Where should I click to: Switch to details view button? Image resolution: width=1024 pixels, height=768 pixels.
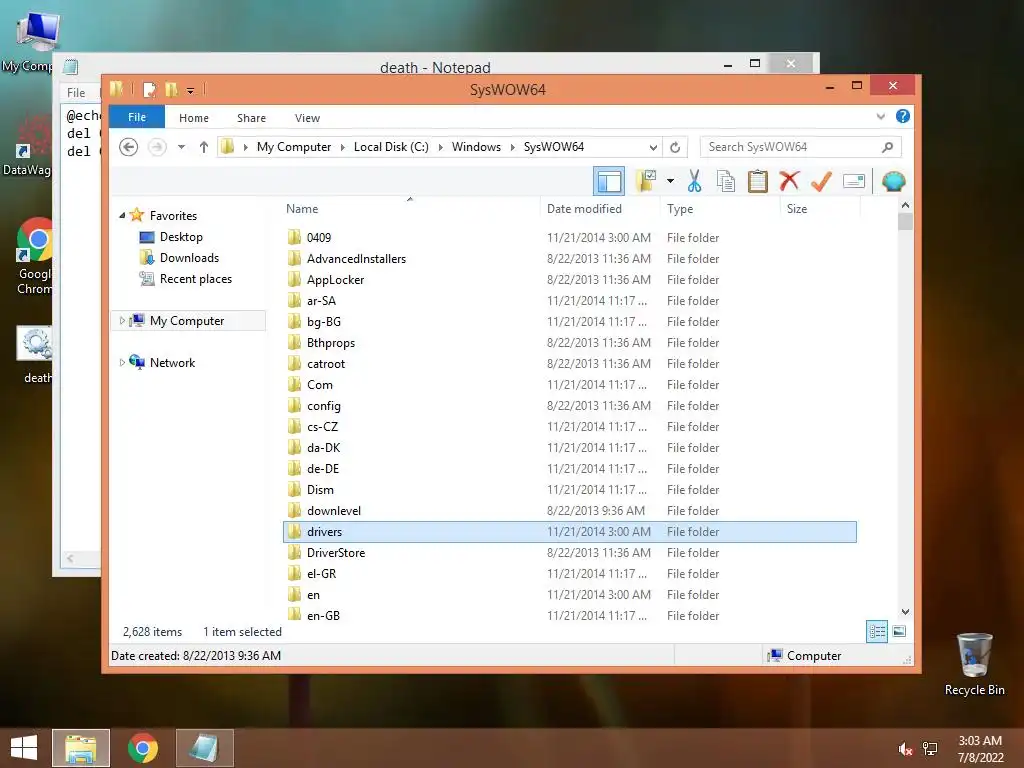point(876,632)
